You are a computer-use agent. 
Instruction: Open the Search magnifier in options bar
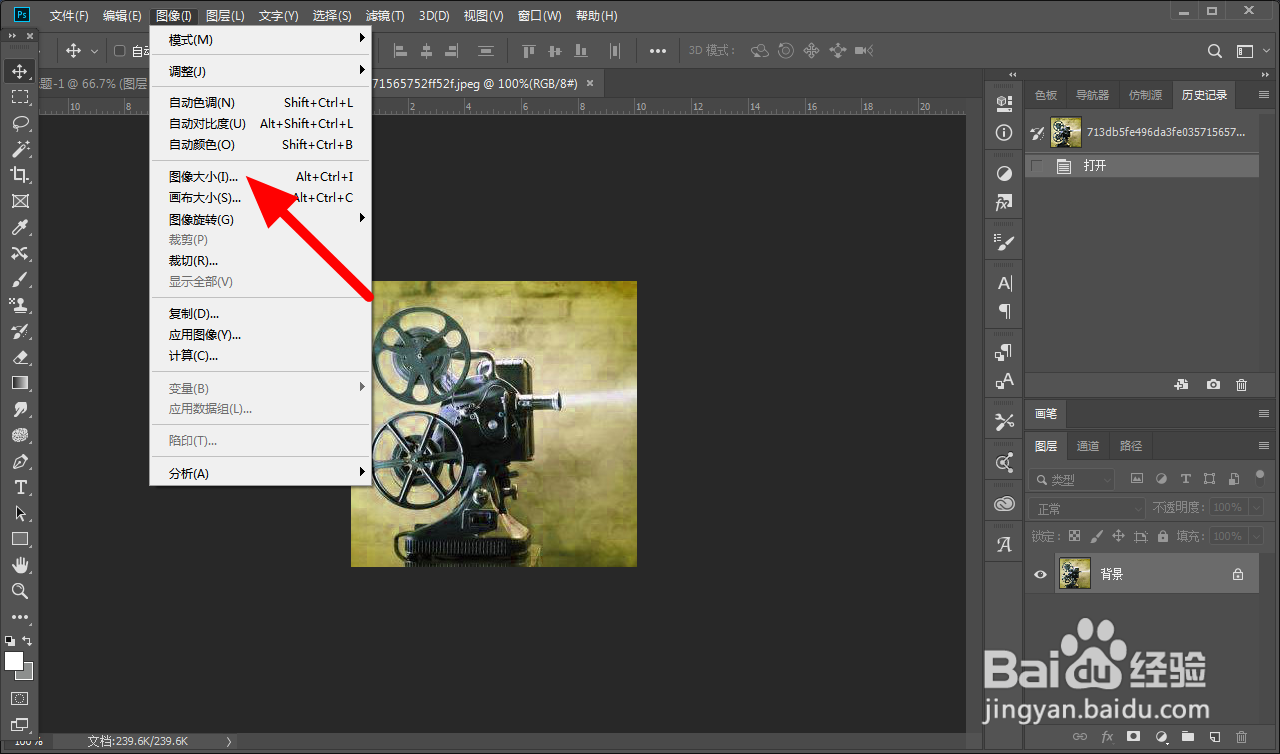click(1215, 51)
